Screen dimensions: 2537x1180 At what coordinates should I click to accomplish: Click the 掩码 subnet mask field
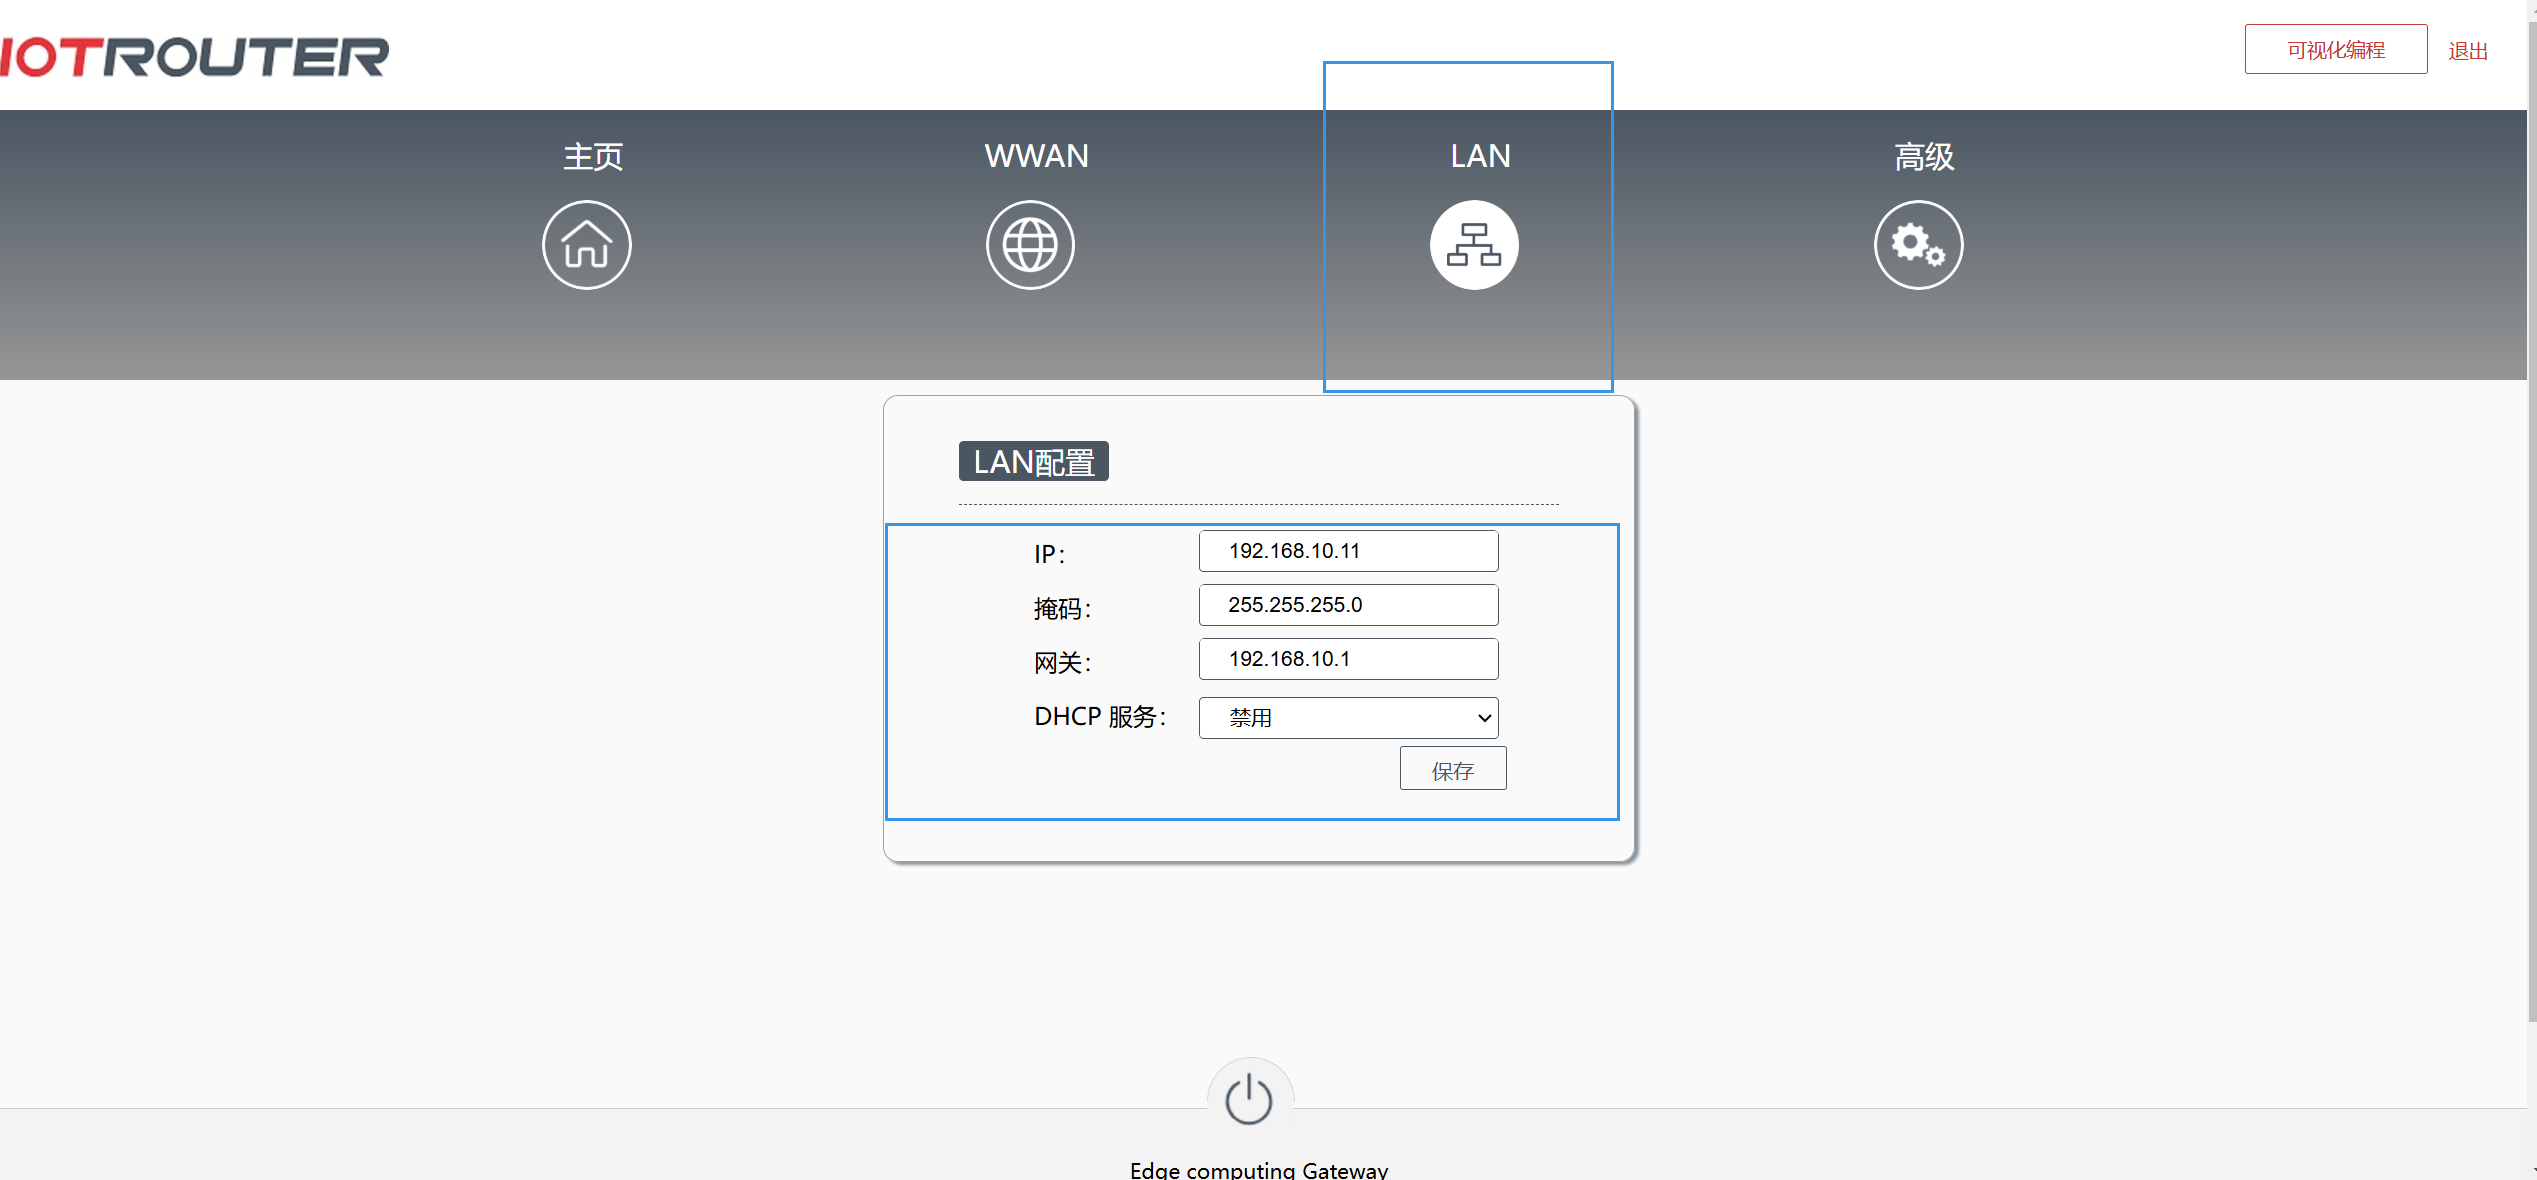pyautogui.click(x=1347, y=605)
